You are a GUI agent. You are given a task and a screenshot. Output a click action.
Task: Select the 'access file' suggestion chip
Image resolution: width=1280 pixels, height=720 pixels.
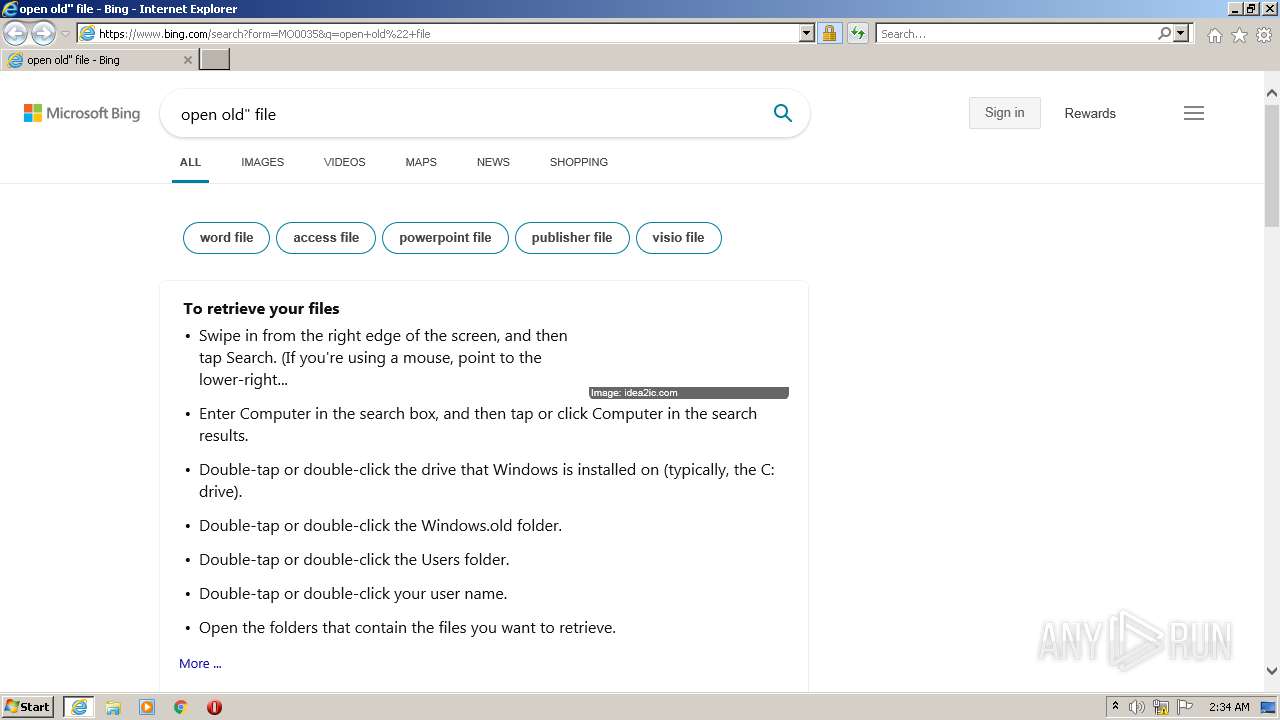click(326, 238)
